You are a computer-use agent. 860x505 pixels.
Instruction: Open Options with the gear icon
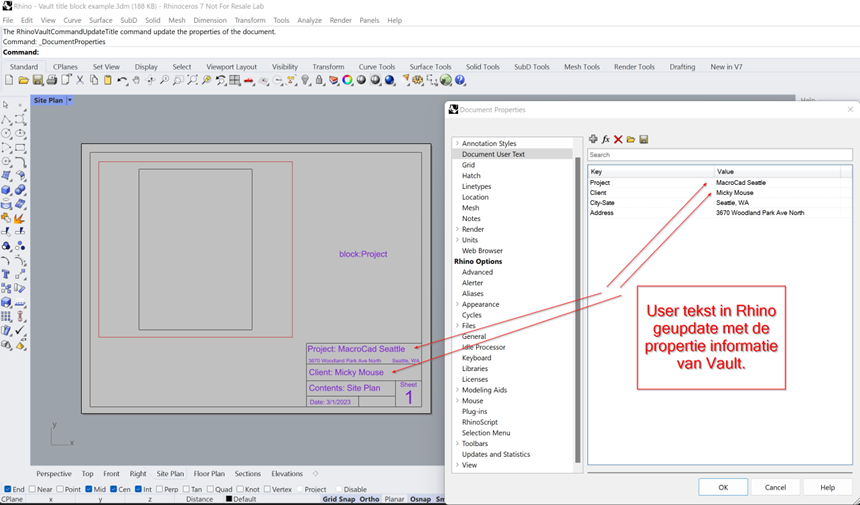(418, 80)
